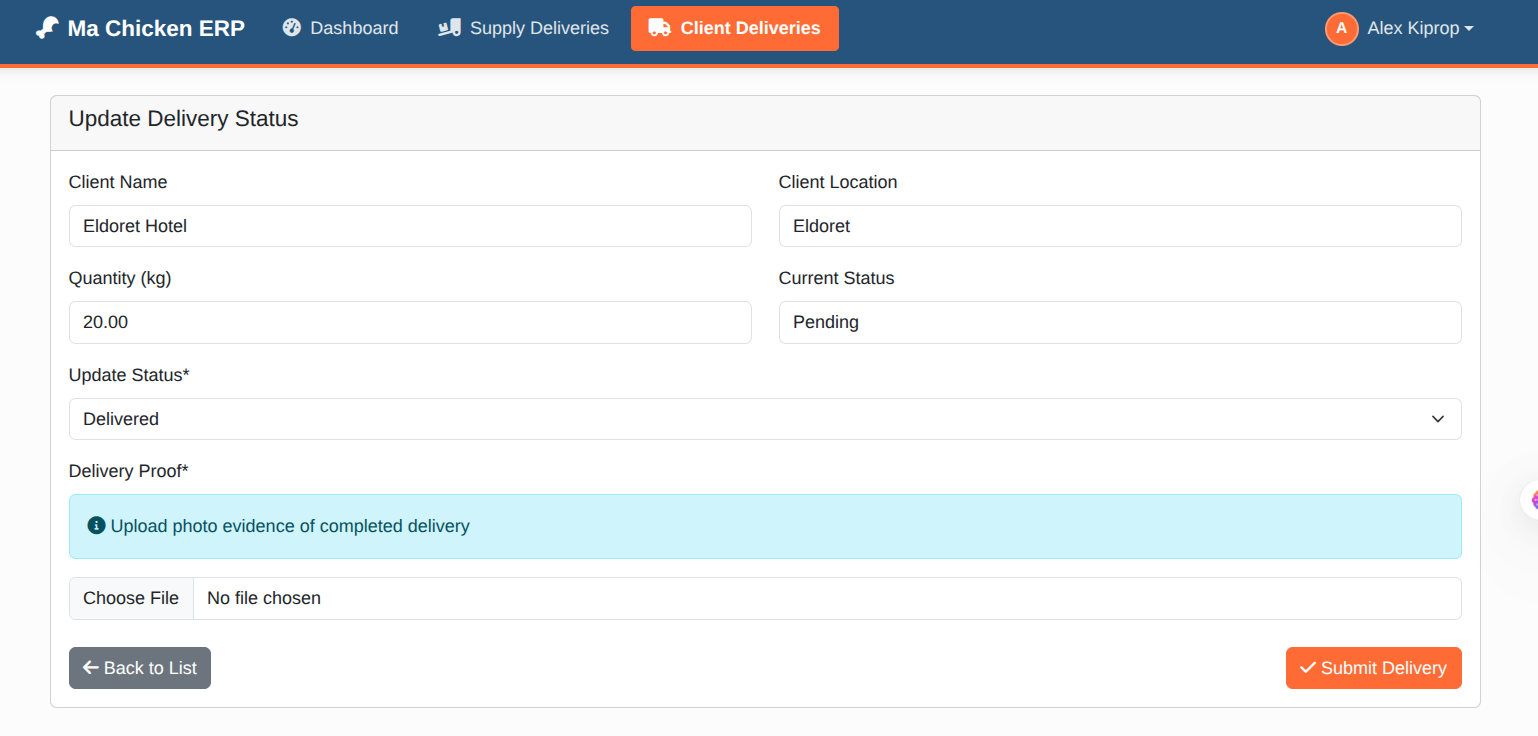
Task: Click the Ma Chicken ERP rooster logo
Action: point(46,27)
